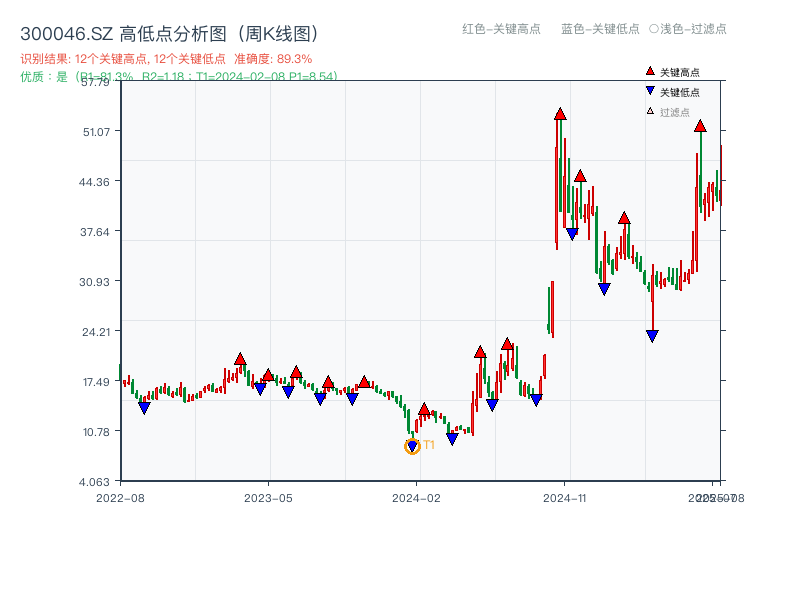Click the 2024-02 x-axis label
Screen dimensions: 800x600
(x=416, y=498)
